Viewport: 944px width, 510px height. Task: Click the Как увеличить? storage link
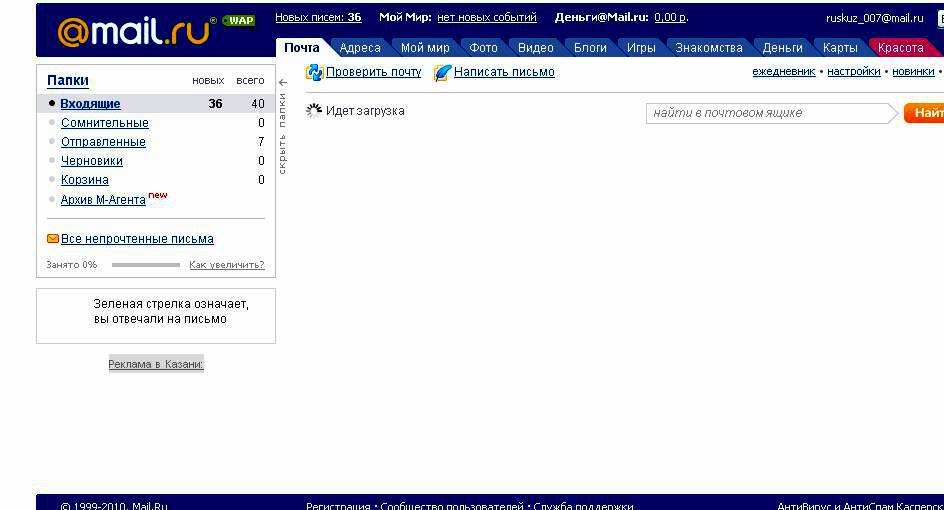[226, 265]
